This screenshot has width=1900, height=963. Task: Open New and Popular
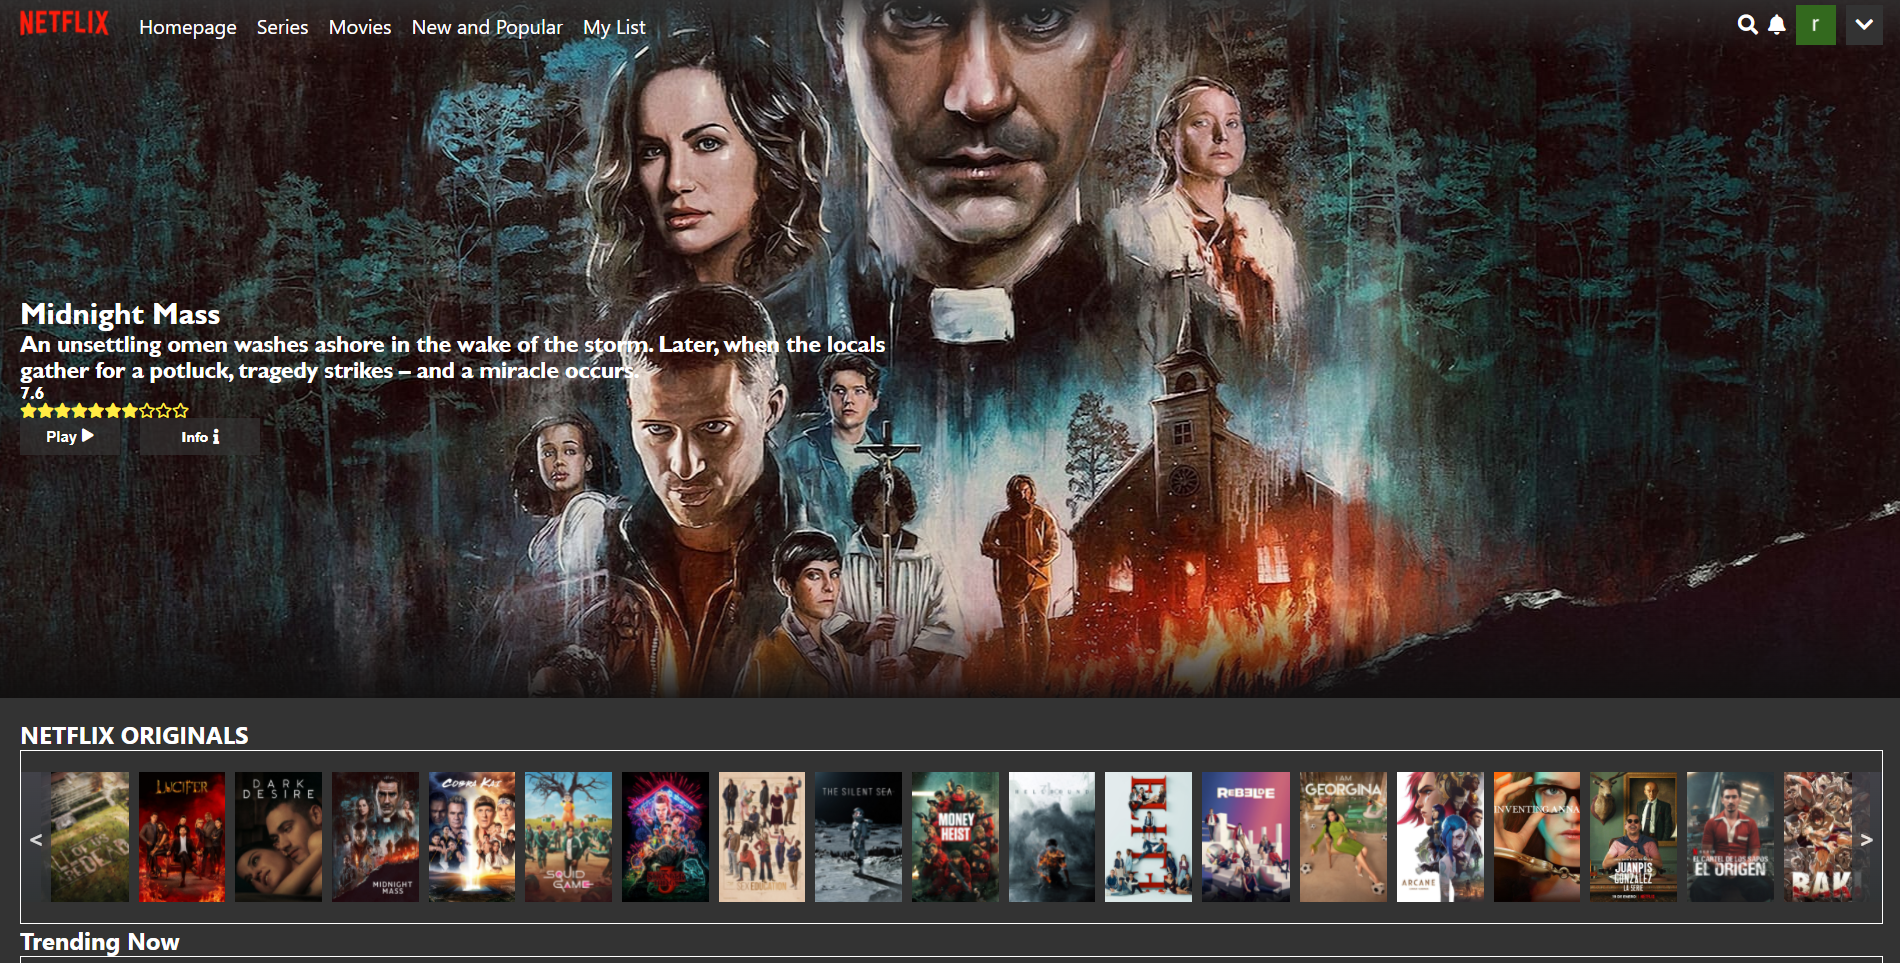pyautogui.click(x=487, y=27)
